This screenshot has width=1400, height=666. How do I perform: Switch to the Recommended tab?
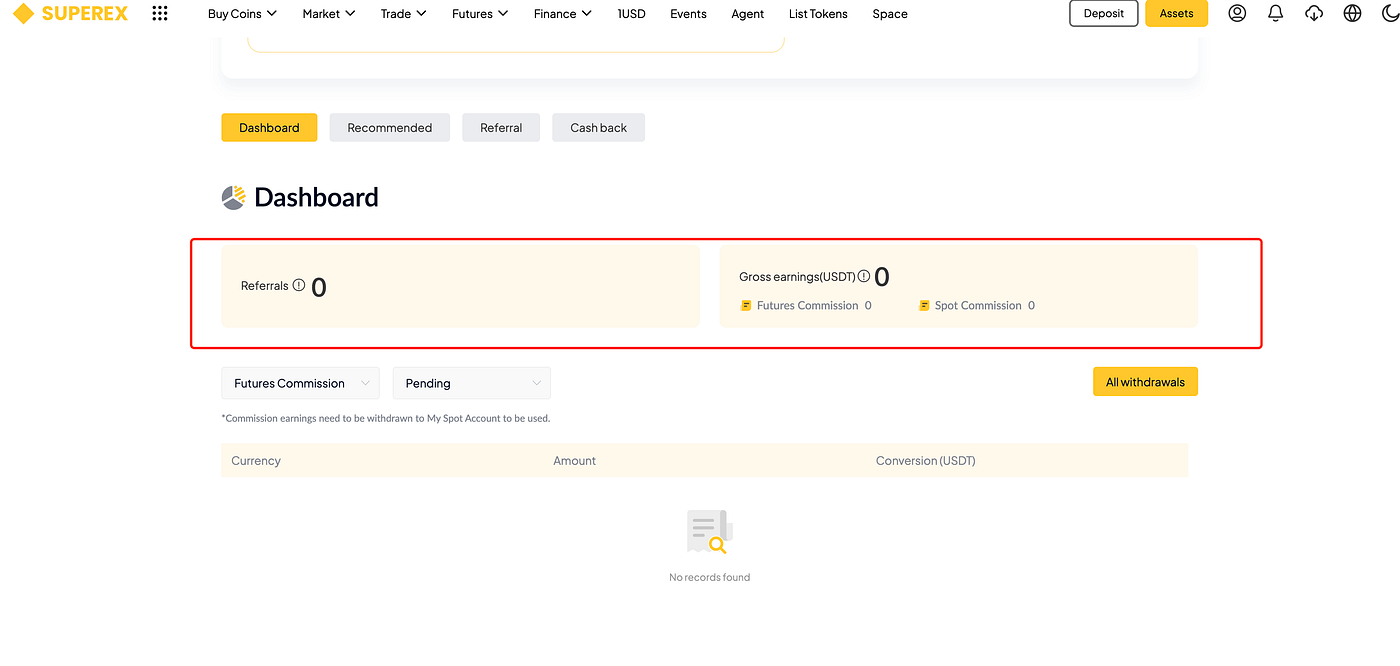point(390,127)
